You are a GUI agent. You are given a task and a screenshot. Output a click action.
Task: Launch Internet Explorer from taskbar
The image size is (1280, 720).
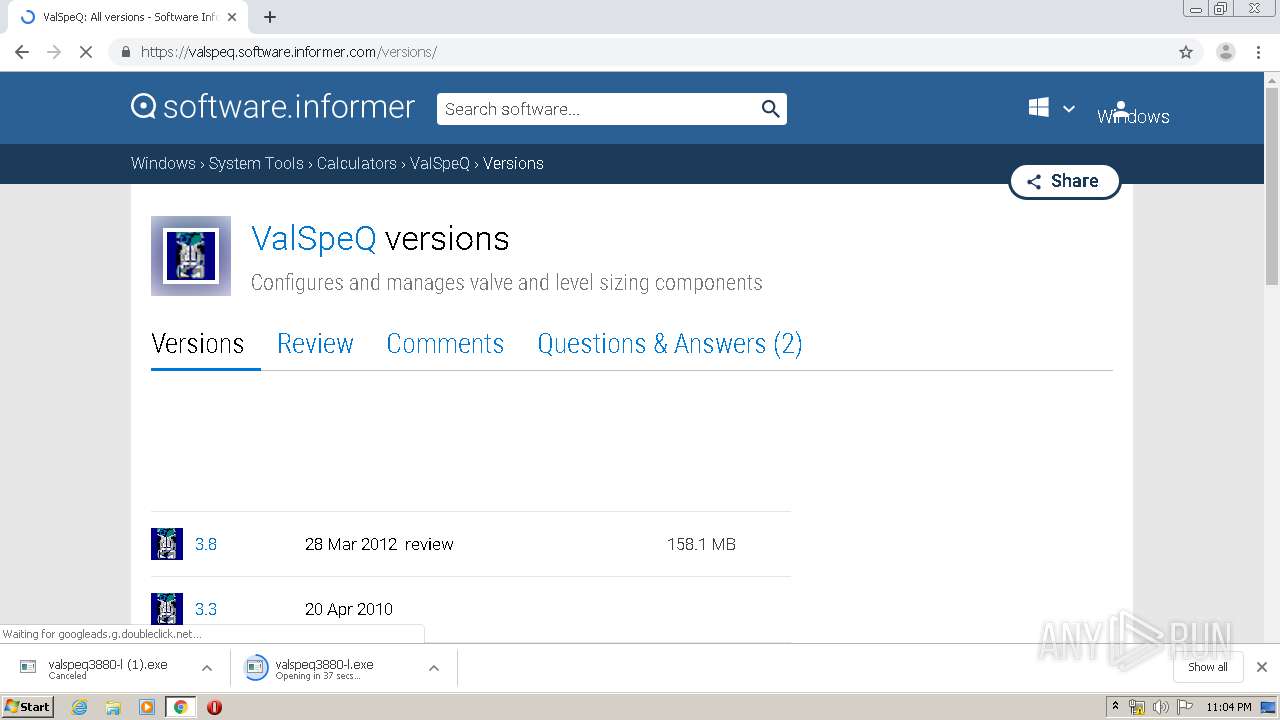click(80, 707)
